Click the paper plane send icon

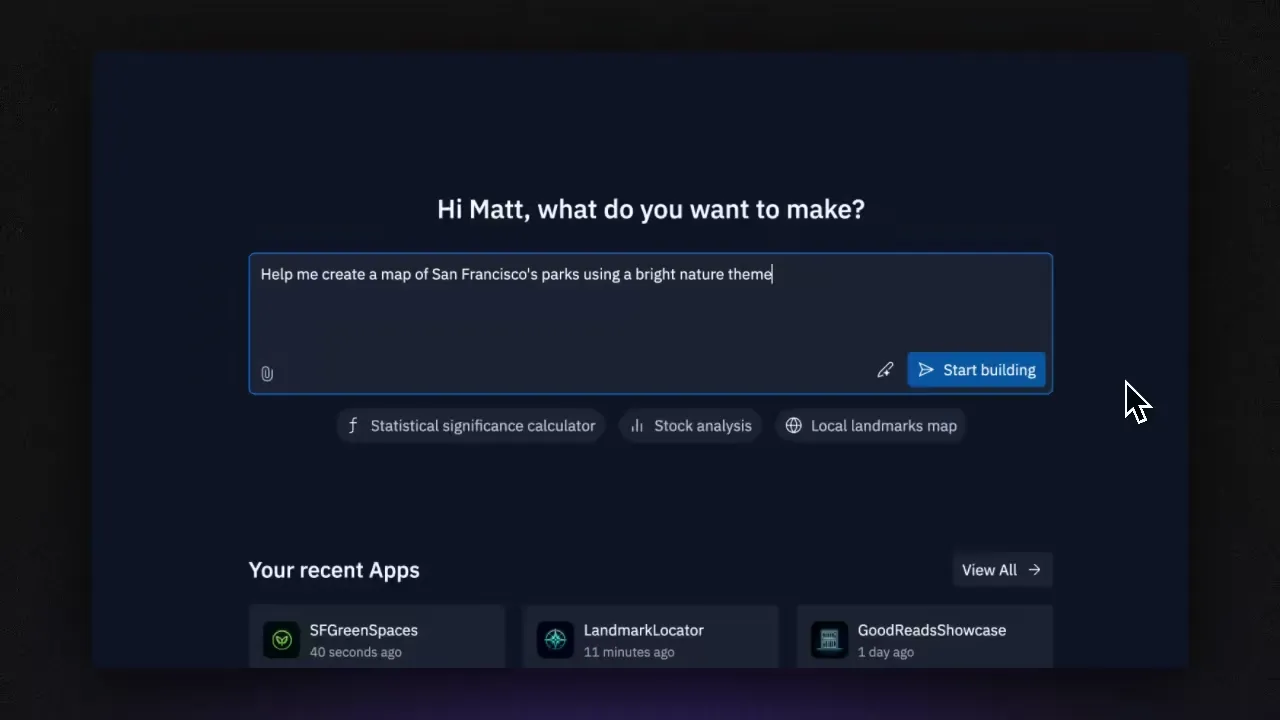926,370
